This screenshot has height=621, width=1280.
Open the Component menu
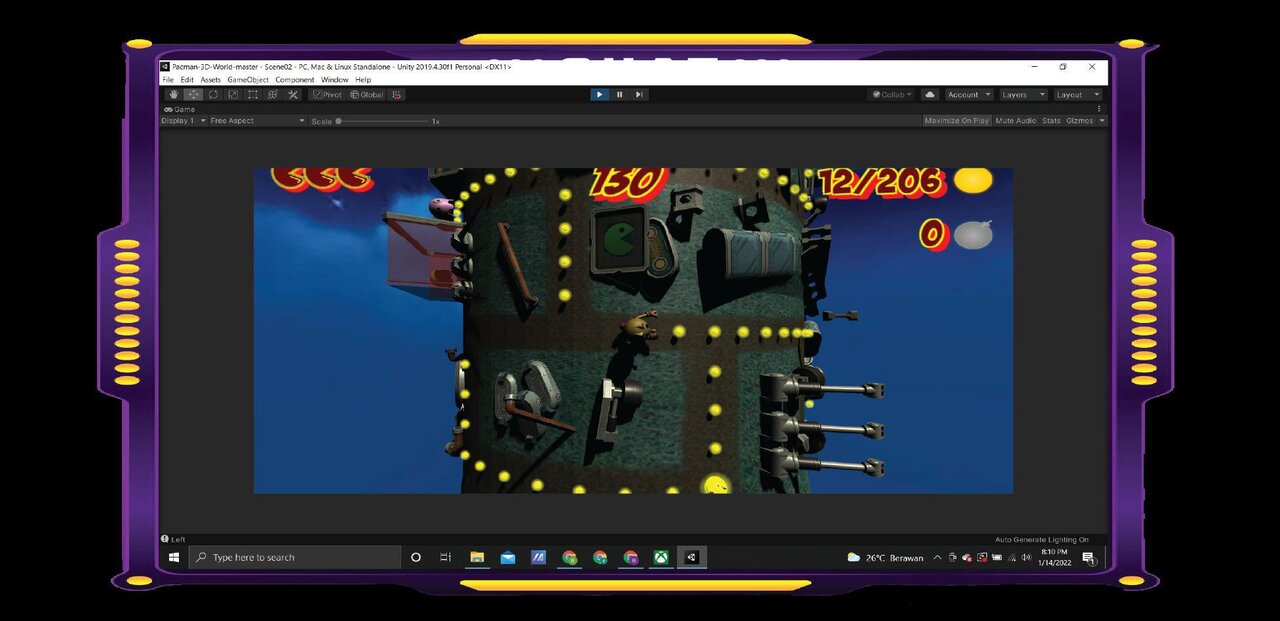tap(295, 80)
